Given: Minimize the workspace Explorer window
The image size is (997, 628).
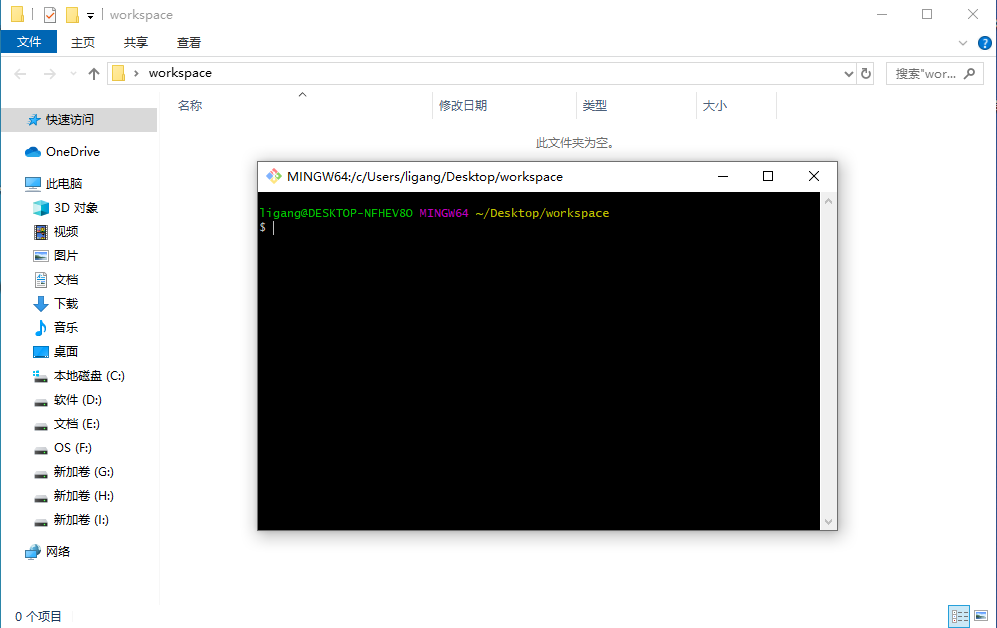Looking at the screenshot, I should click(x=881, y=14).
